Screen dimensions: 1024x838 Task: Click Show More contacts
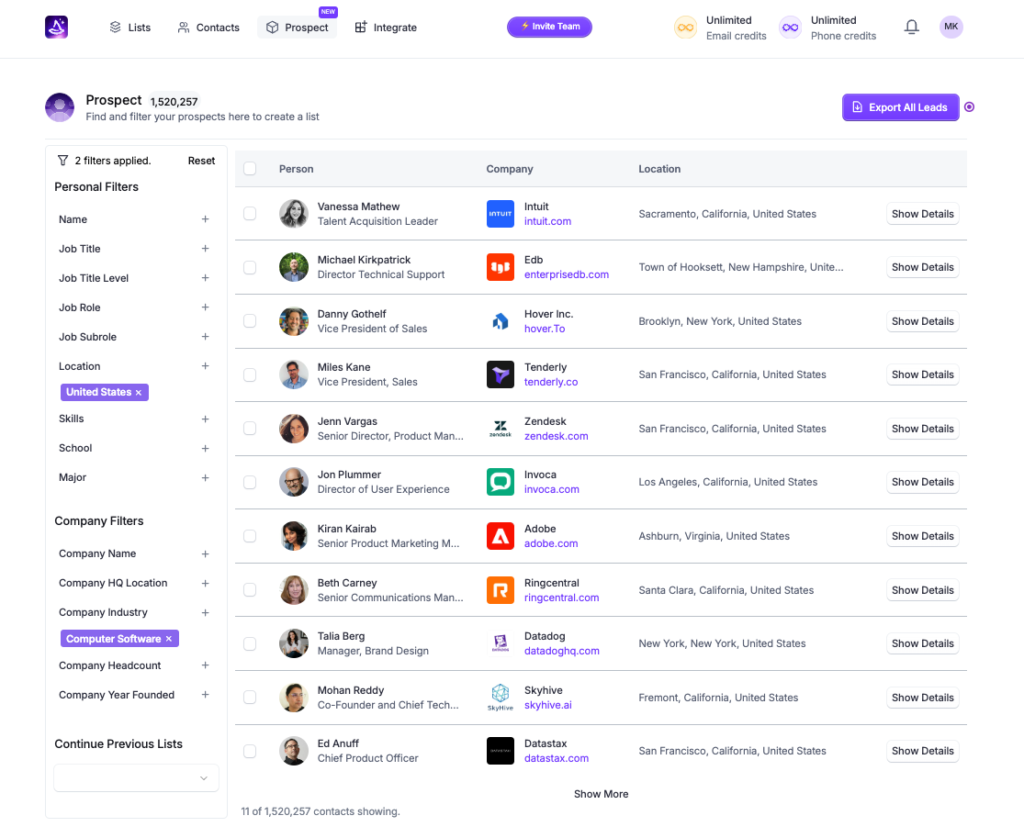(601, 794)
